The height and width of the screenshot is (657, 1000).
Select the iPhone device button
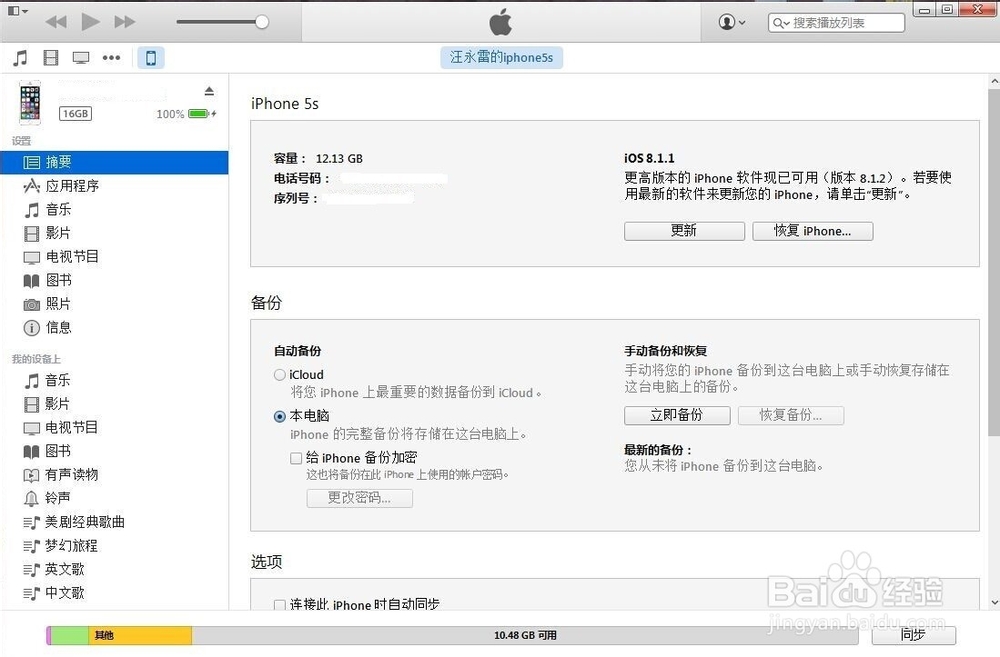coord(151,58)
